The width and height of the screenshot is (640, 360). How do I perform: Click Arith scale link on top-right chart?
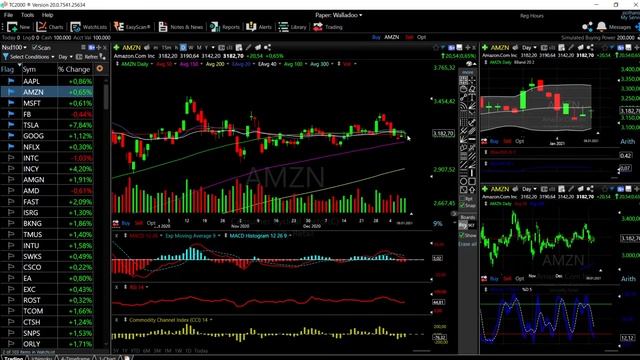click(x=627, y=142)
